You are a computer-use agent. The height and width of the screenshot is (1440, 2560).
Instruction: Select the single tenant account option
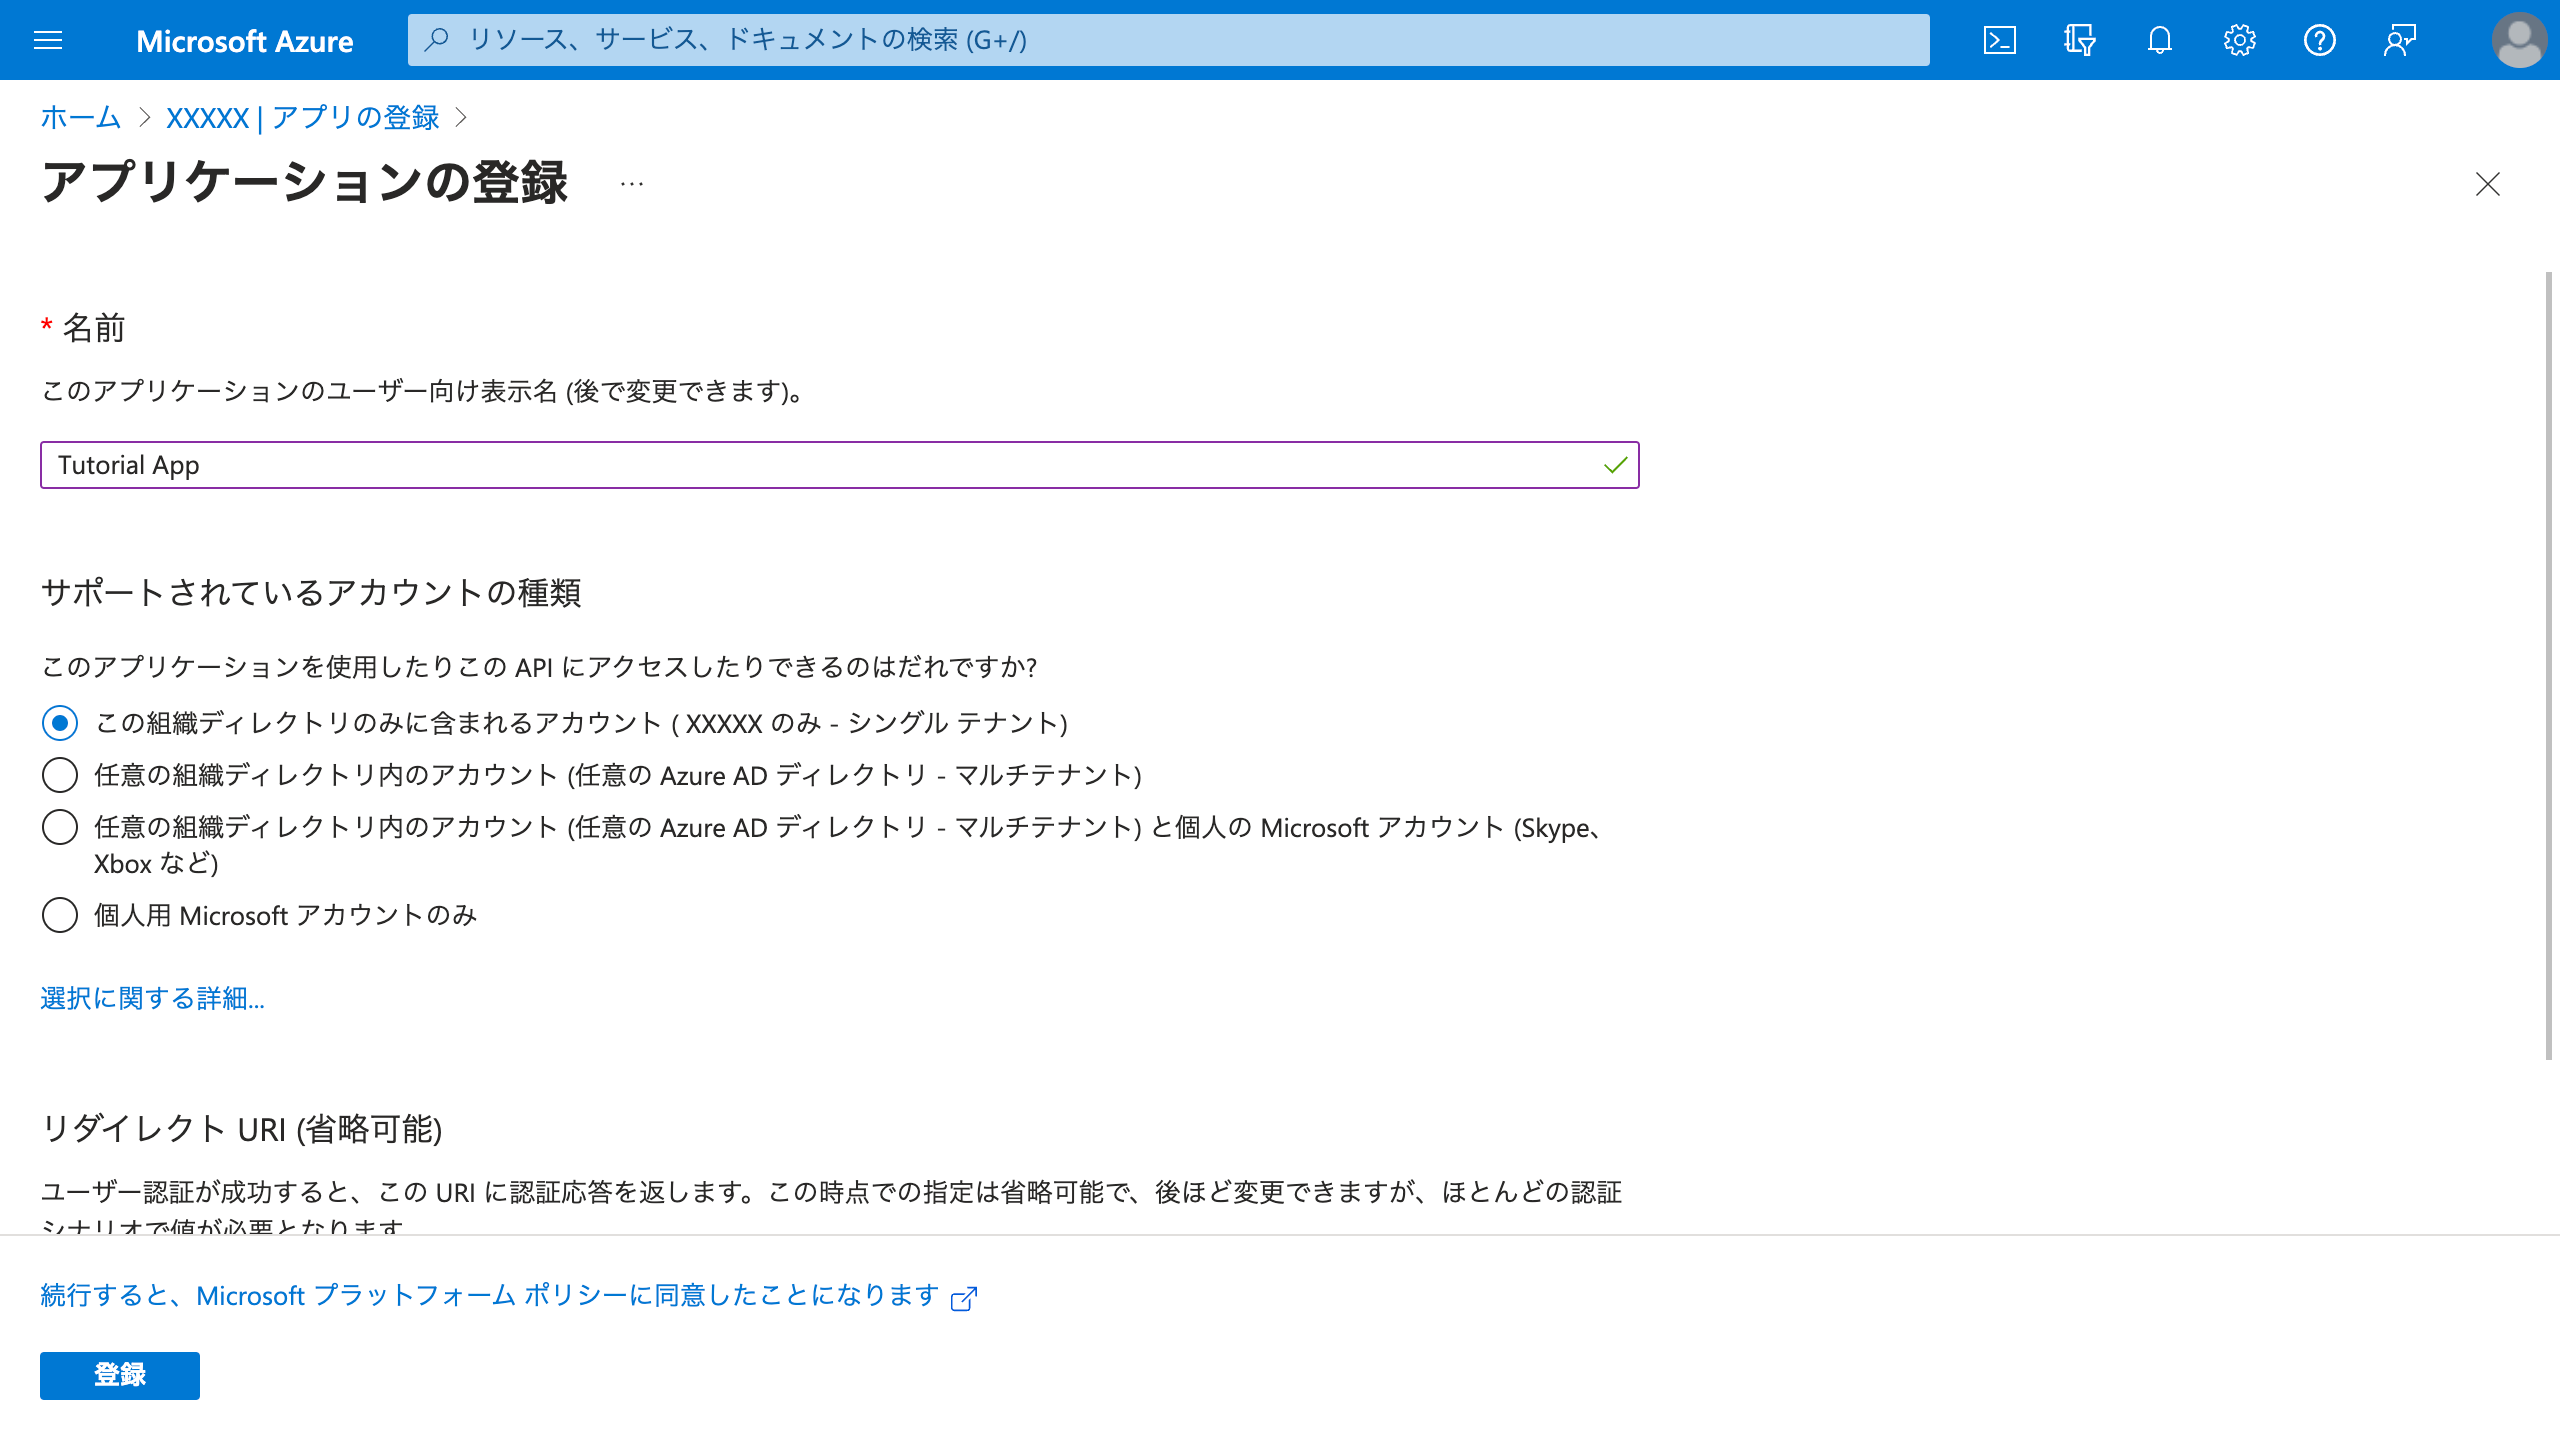tap(60, 723)
